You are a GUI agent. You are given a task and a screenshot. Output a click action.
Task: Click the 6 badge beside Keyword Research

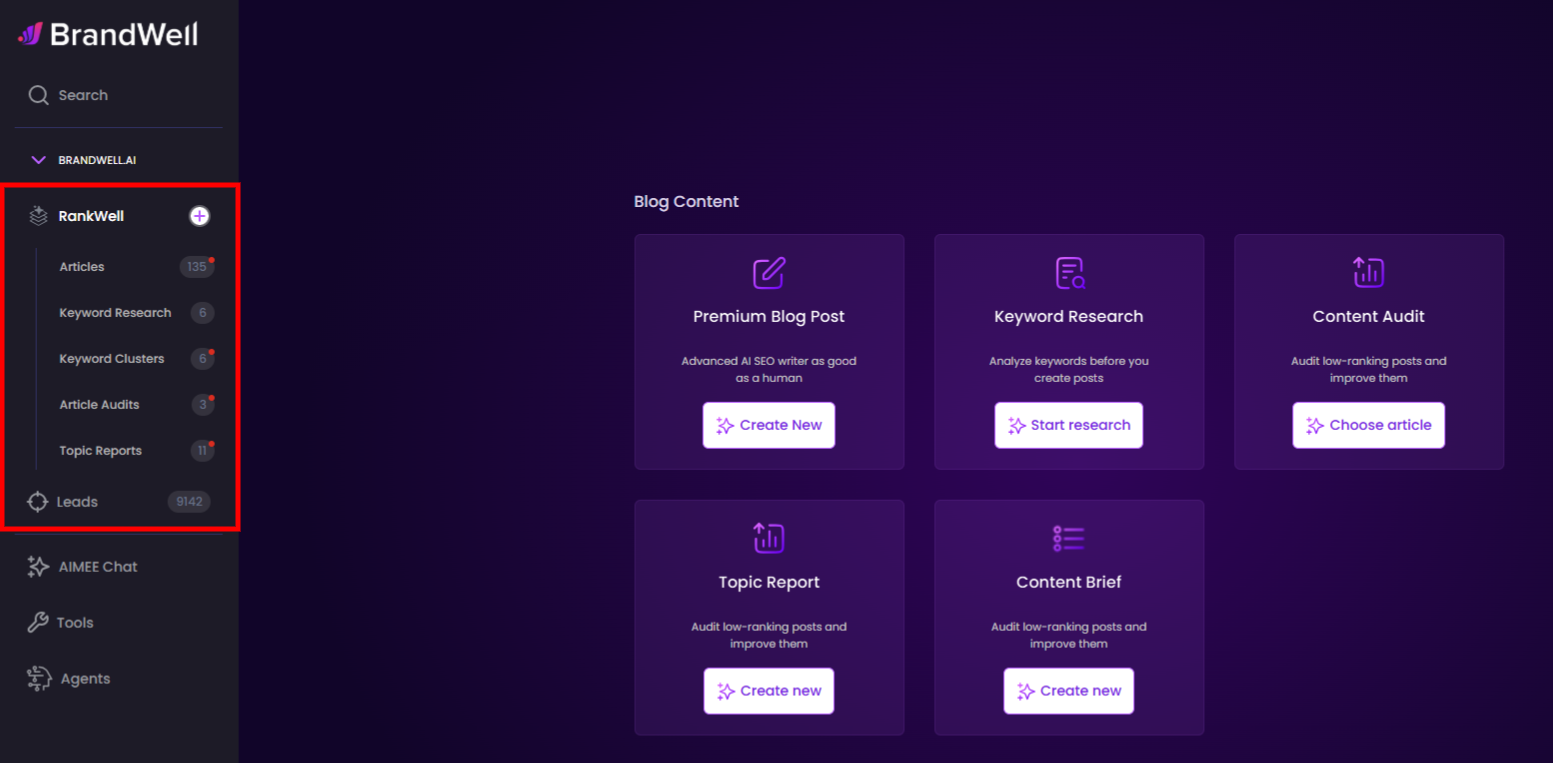pos(202,313)
